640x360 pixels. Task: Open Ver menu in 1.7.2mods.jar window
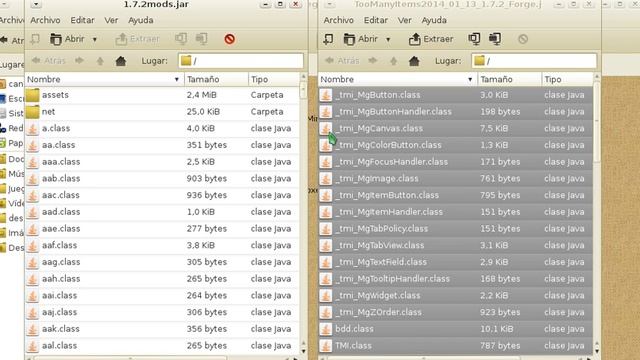point(111,20)
